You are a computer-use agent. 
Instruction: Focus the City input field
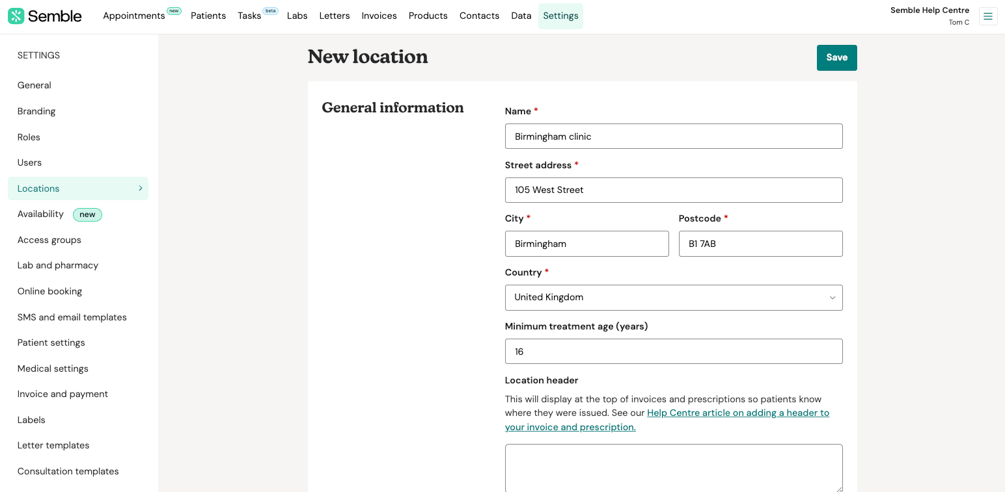586,243
